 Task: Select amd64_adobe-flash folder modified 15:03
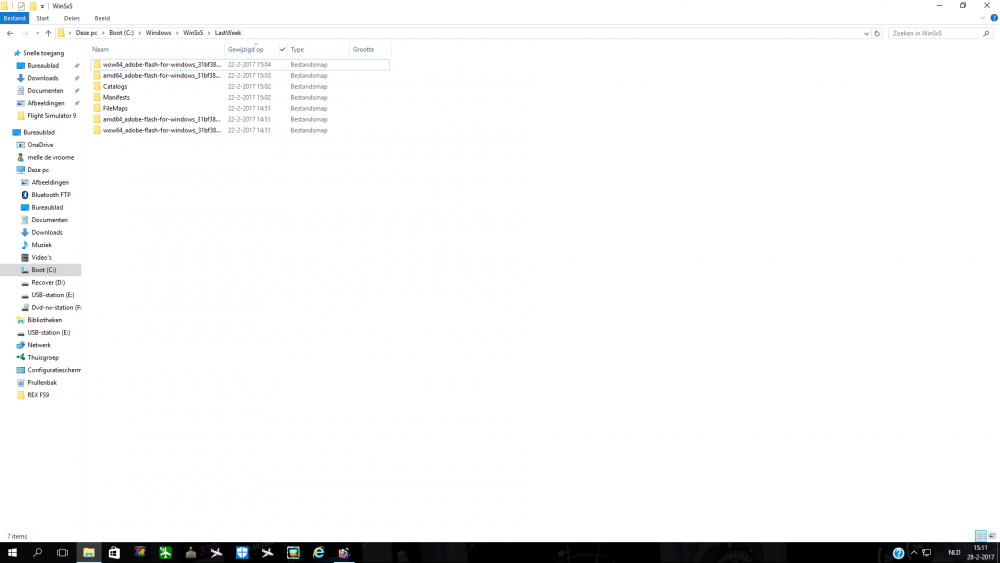click(x=240, y=75)
